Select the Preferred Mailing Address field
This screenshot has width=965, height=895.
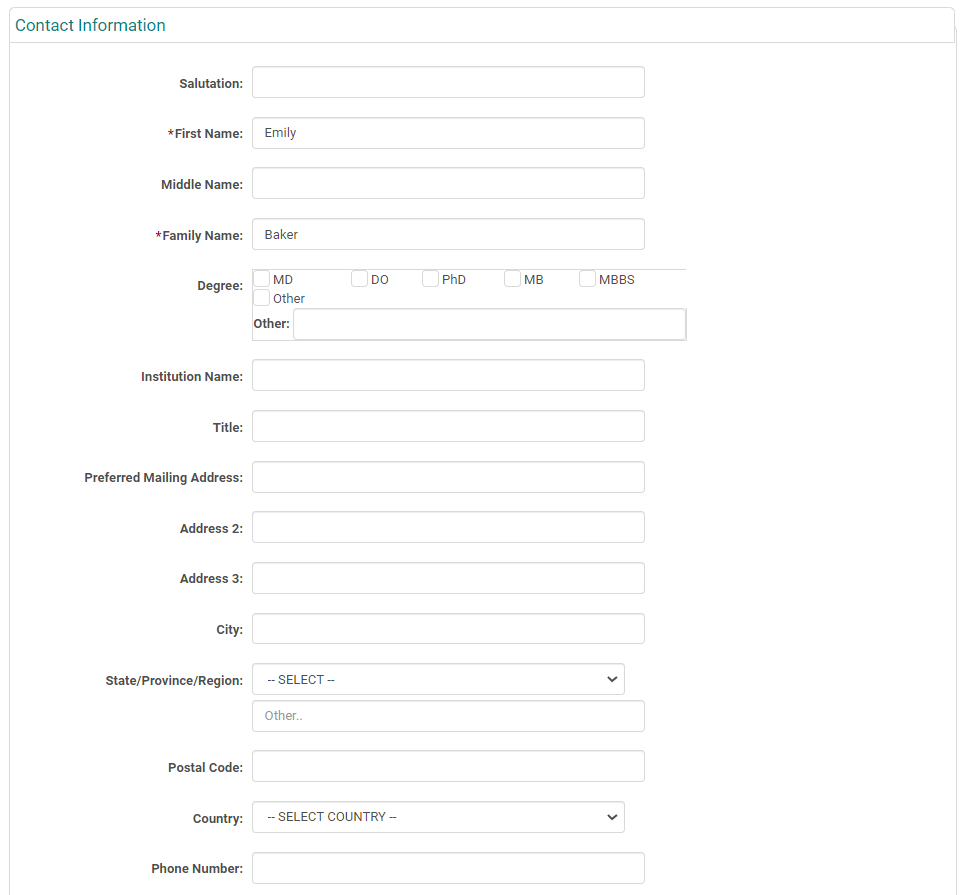click(448, 478)
